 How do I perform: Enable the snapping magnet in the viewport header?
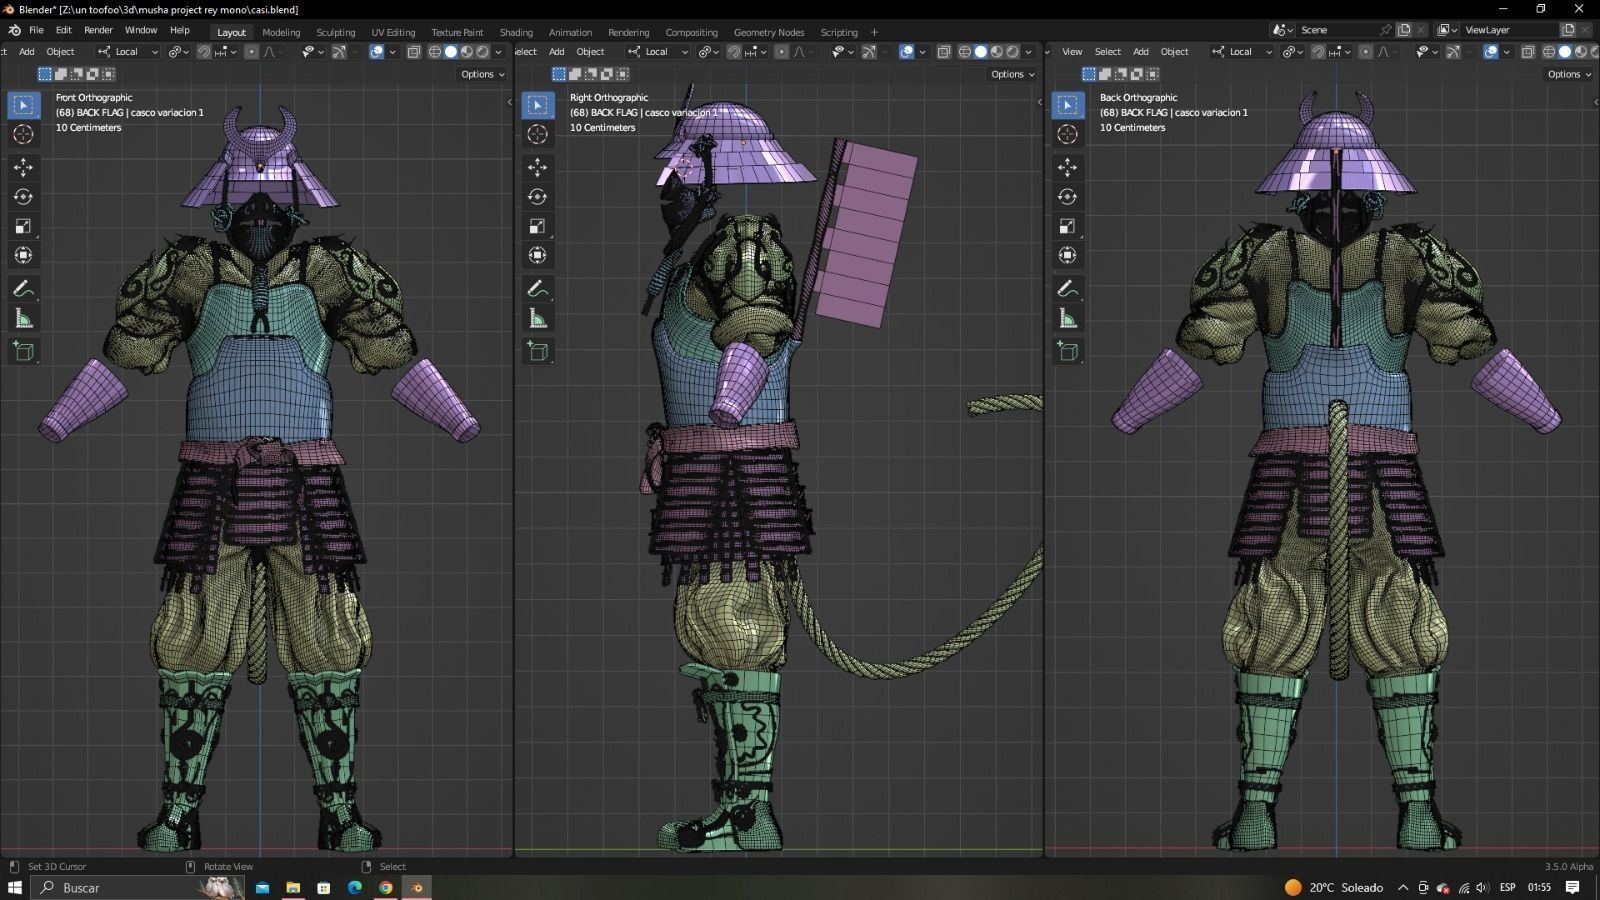pos(204,51)
